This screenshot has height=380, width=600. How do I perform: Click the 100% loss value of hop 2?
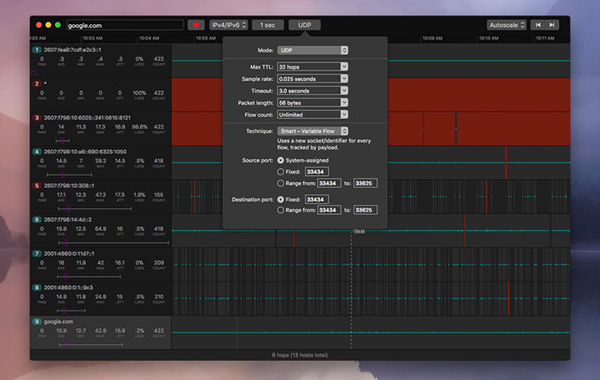click(139, 93)
